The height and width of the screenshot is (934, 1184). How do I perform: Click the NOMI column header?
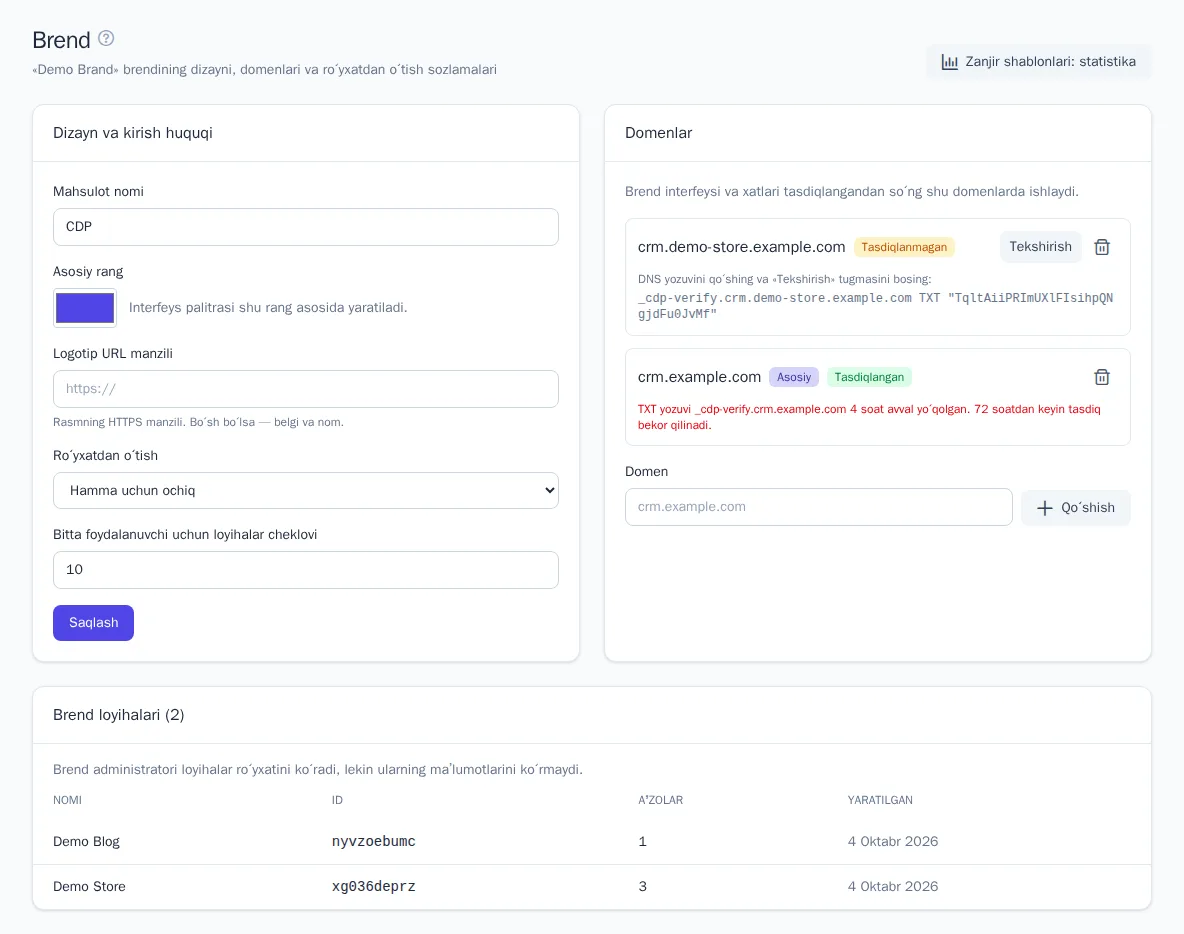67,800
